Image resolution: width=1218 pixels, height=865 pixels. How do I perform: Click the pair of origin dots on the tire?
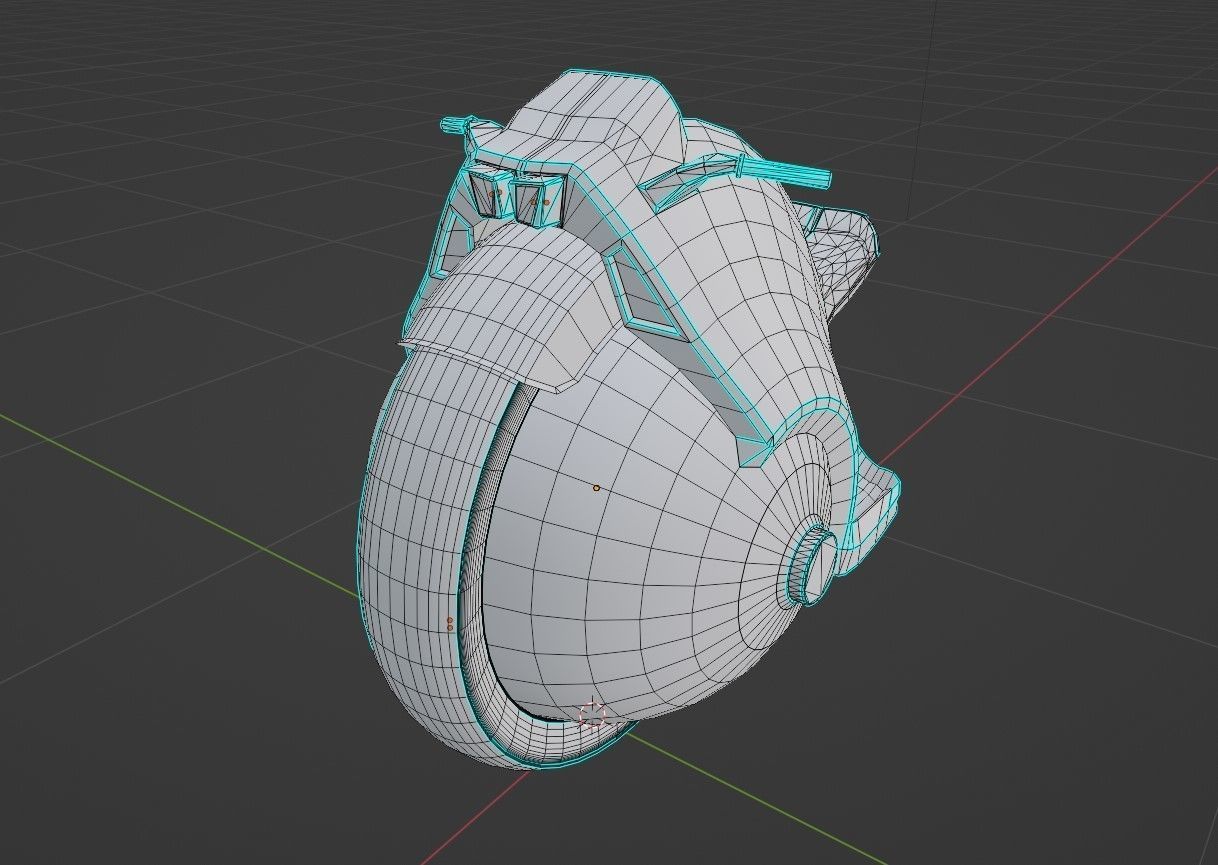coord(449,624)
